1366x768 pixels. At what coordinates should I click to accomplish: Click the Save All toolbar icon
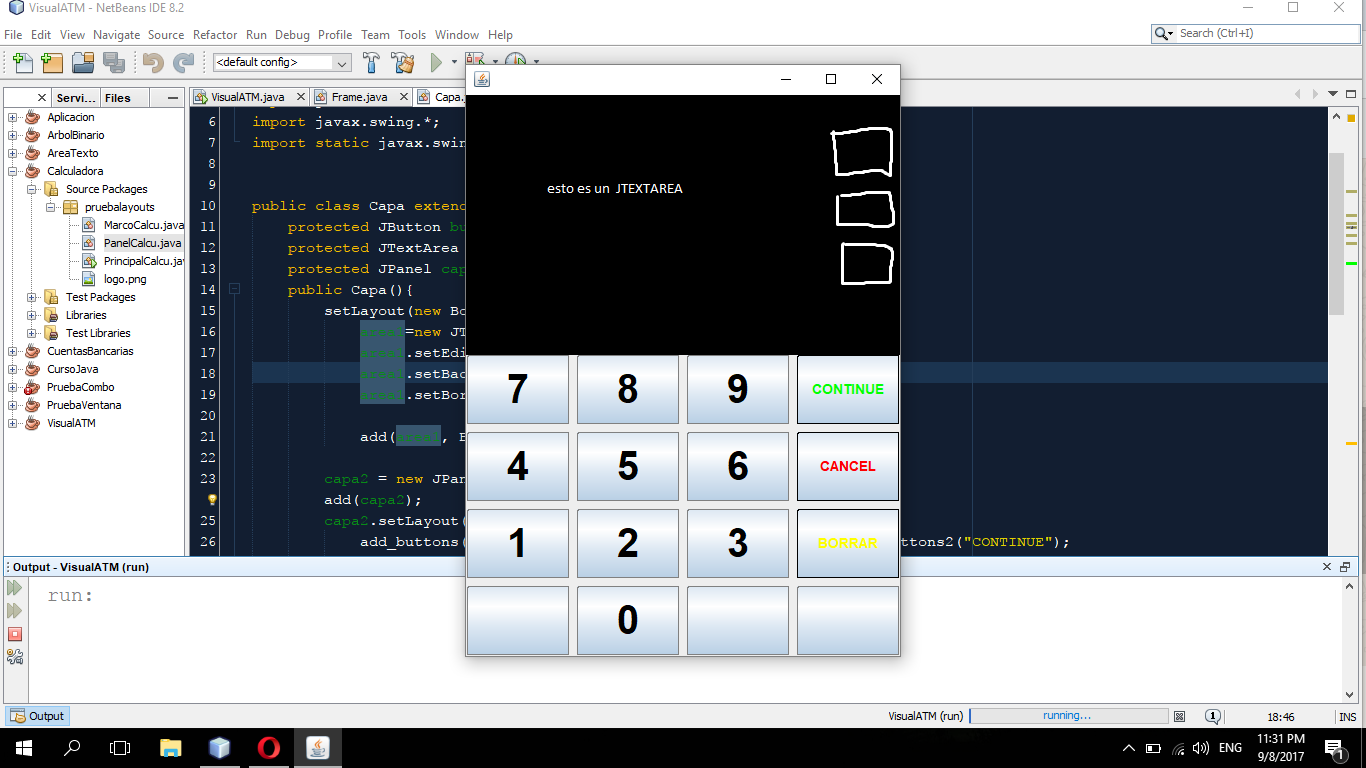113,62
